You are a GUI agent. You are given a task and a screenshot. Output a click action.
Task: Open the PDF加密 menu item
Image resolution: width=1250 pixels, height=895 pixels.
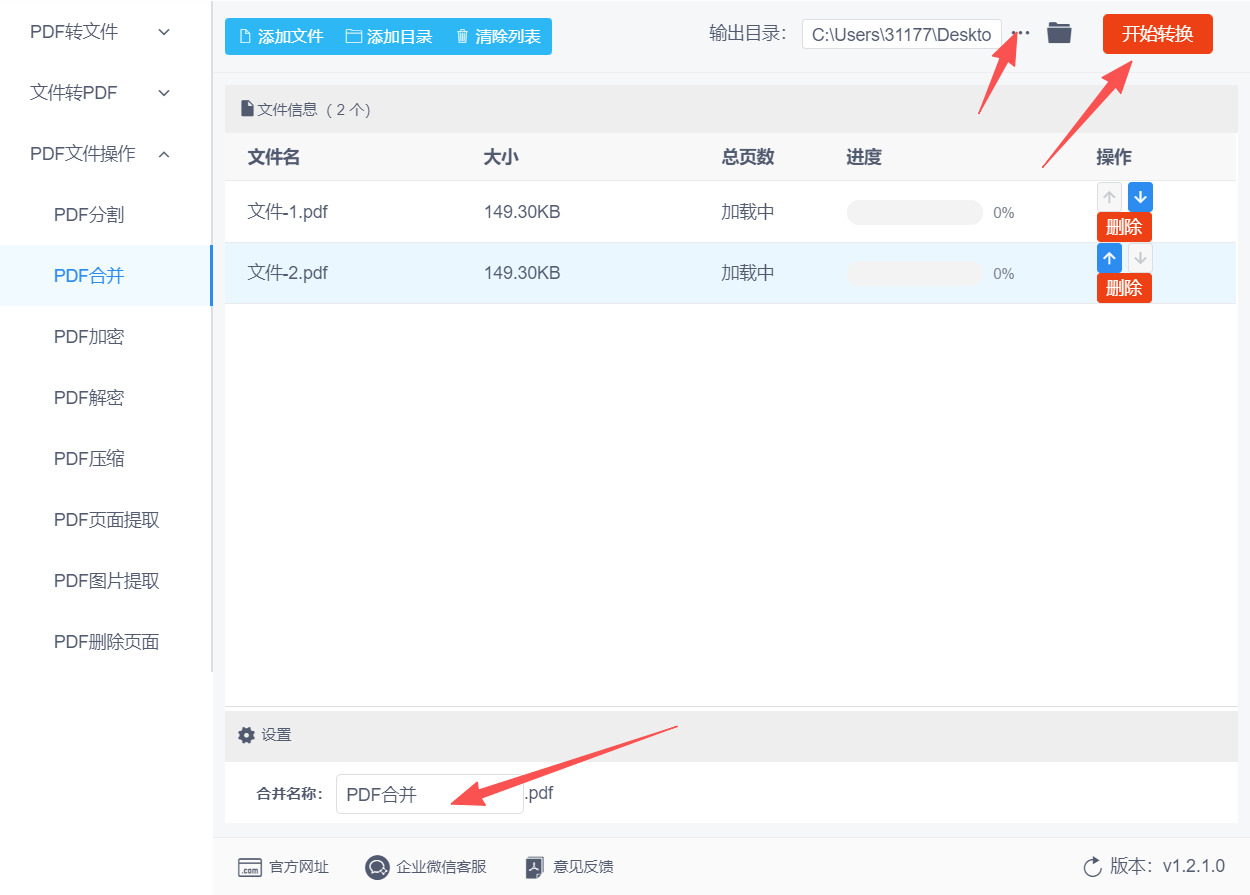106,337
